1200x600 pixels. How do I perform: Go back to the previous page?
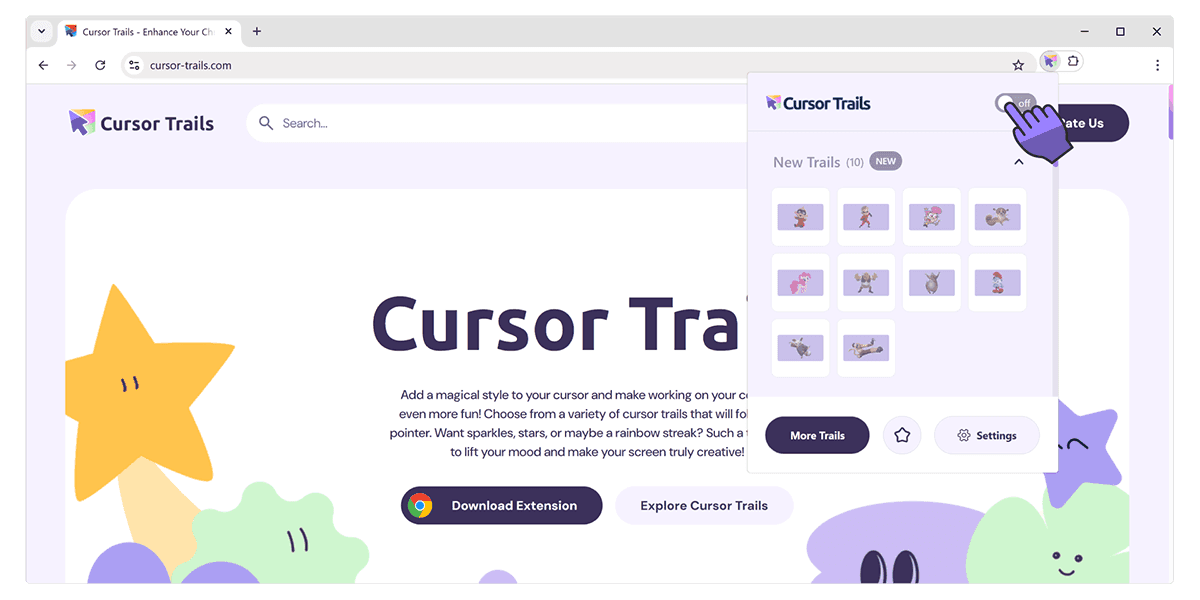(43, 65)
